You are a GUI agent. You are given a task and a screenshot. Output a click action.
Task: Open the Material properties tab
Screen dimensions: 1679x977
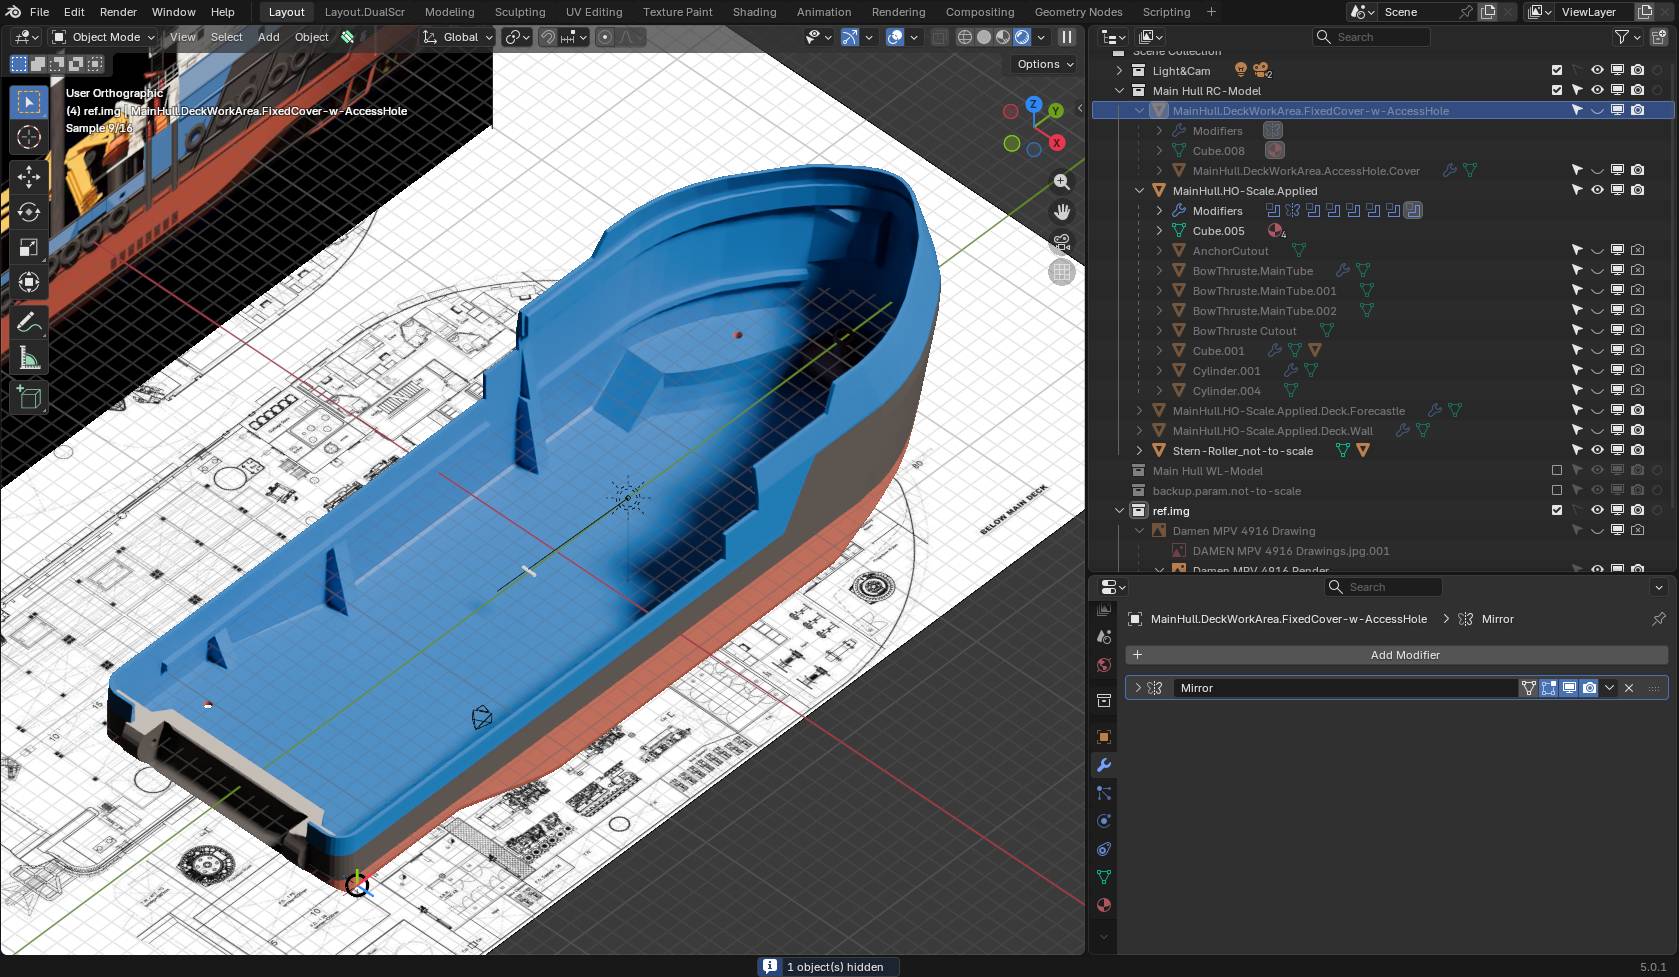point(1104,905)
